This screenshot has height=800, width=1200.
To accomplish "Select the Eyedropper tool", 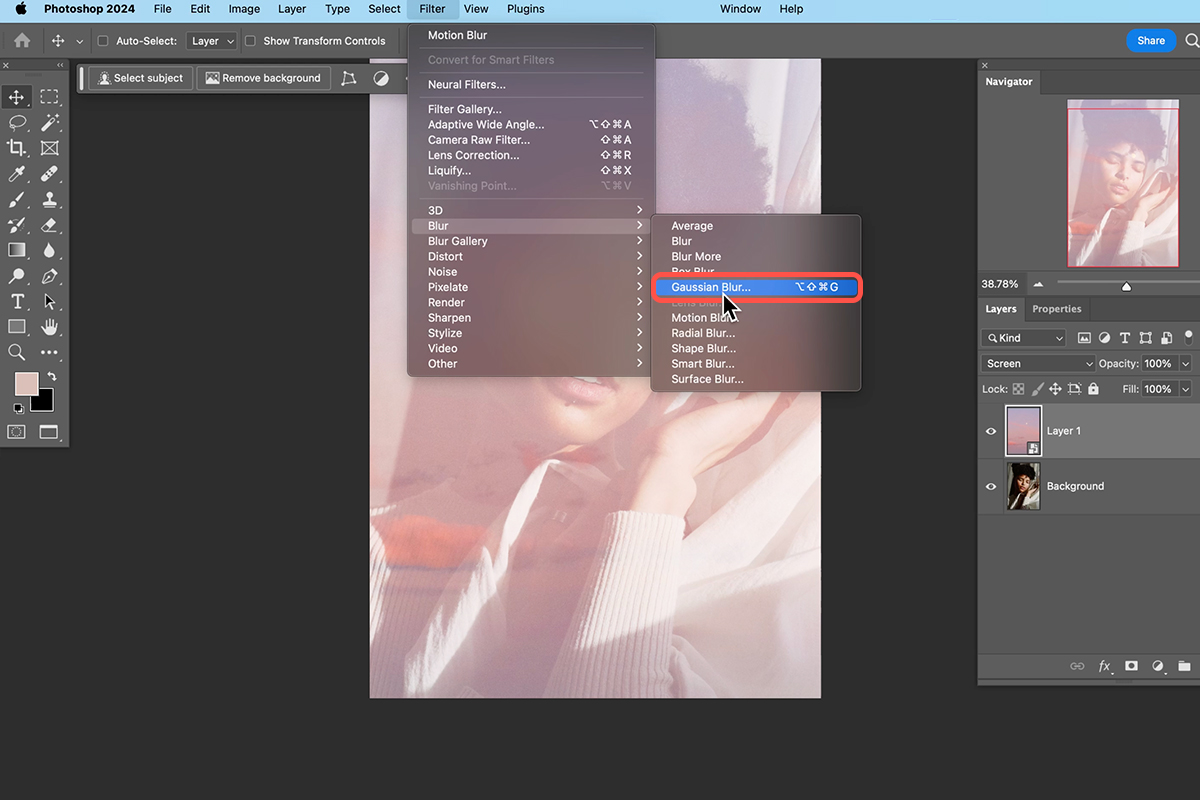I will (x=17, y=174).
